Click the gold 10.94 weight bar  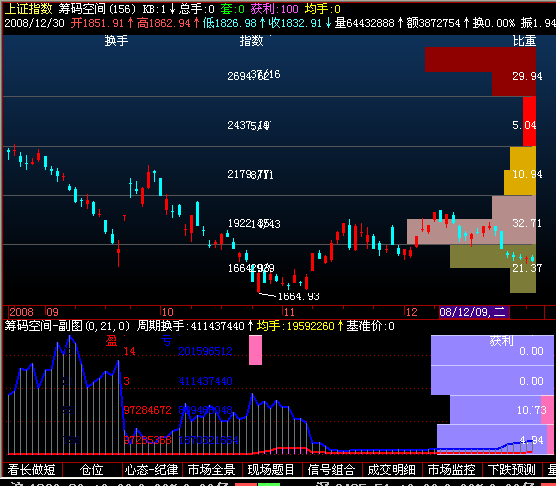tap(520, 171)
